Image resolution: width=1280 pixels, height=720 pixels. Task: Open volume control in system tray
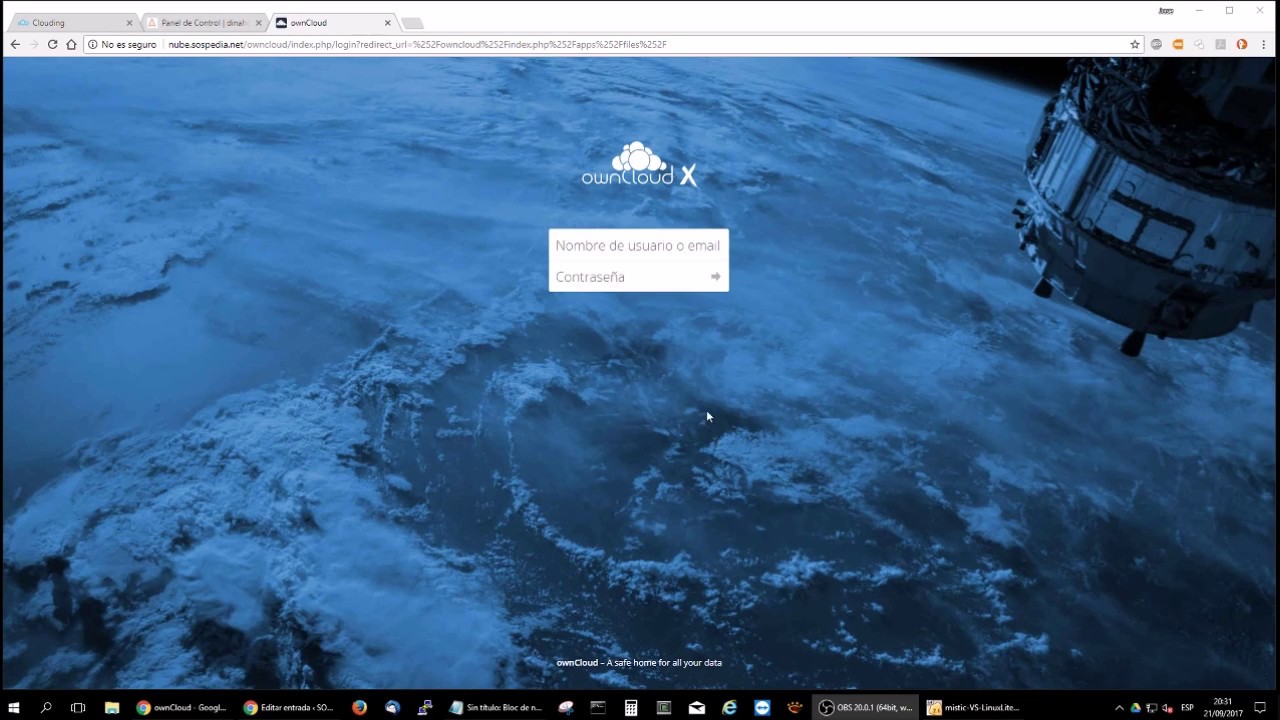click(x=1167, y=708)
